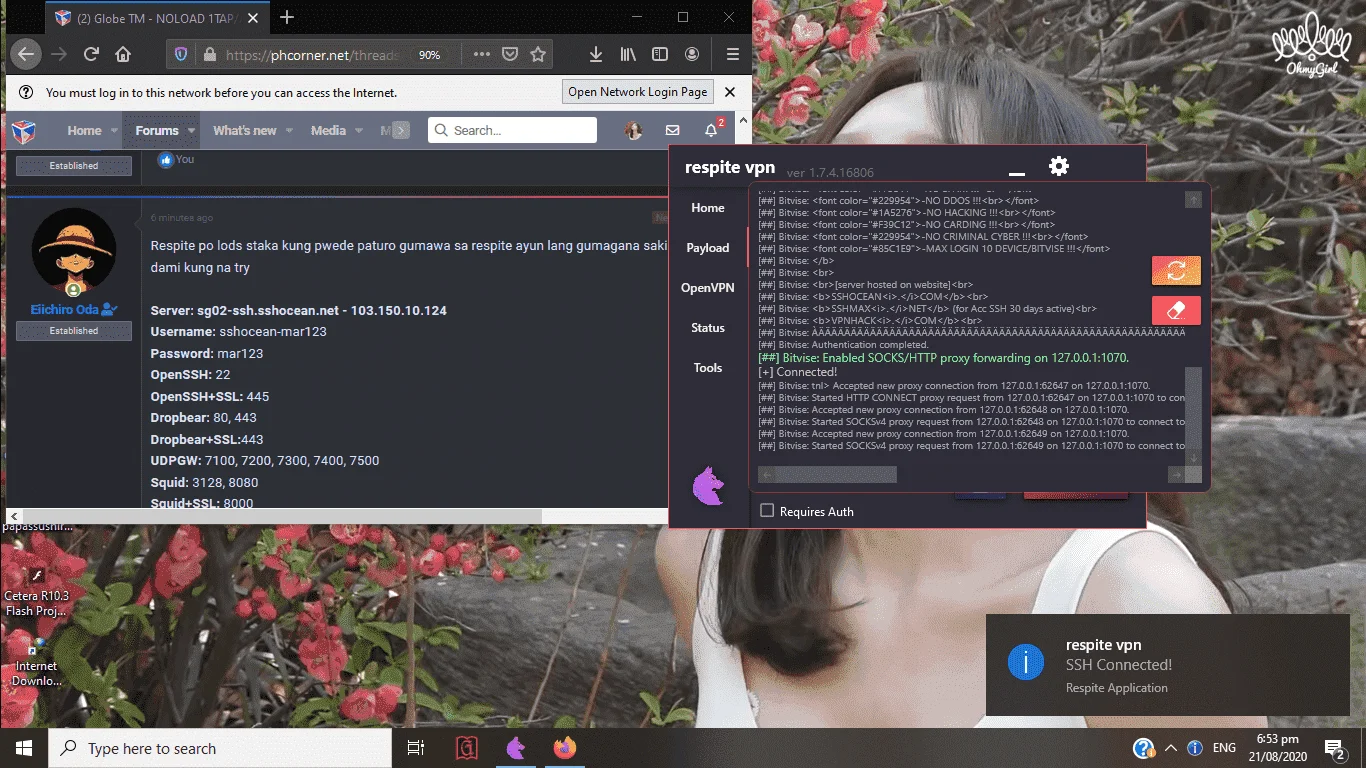Click respite vpn wolf icon on taskbar
The width and height of the screenshot is (1366, 768).
click(516, 748)
